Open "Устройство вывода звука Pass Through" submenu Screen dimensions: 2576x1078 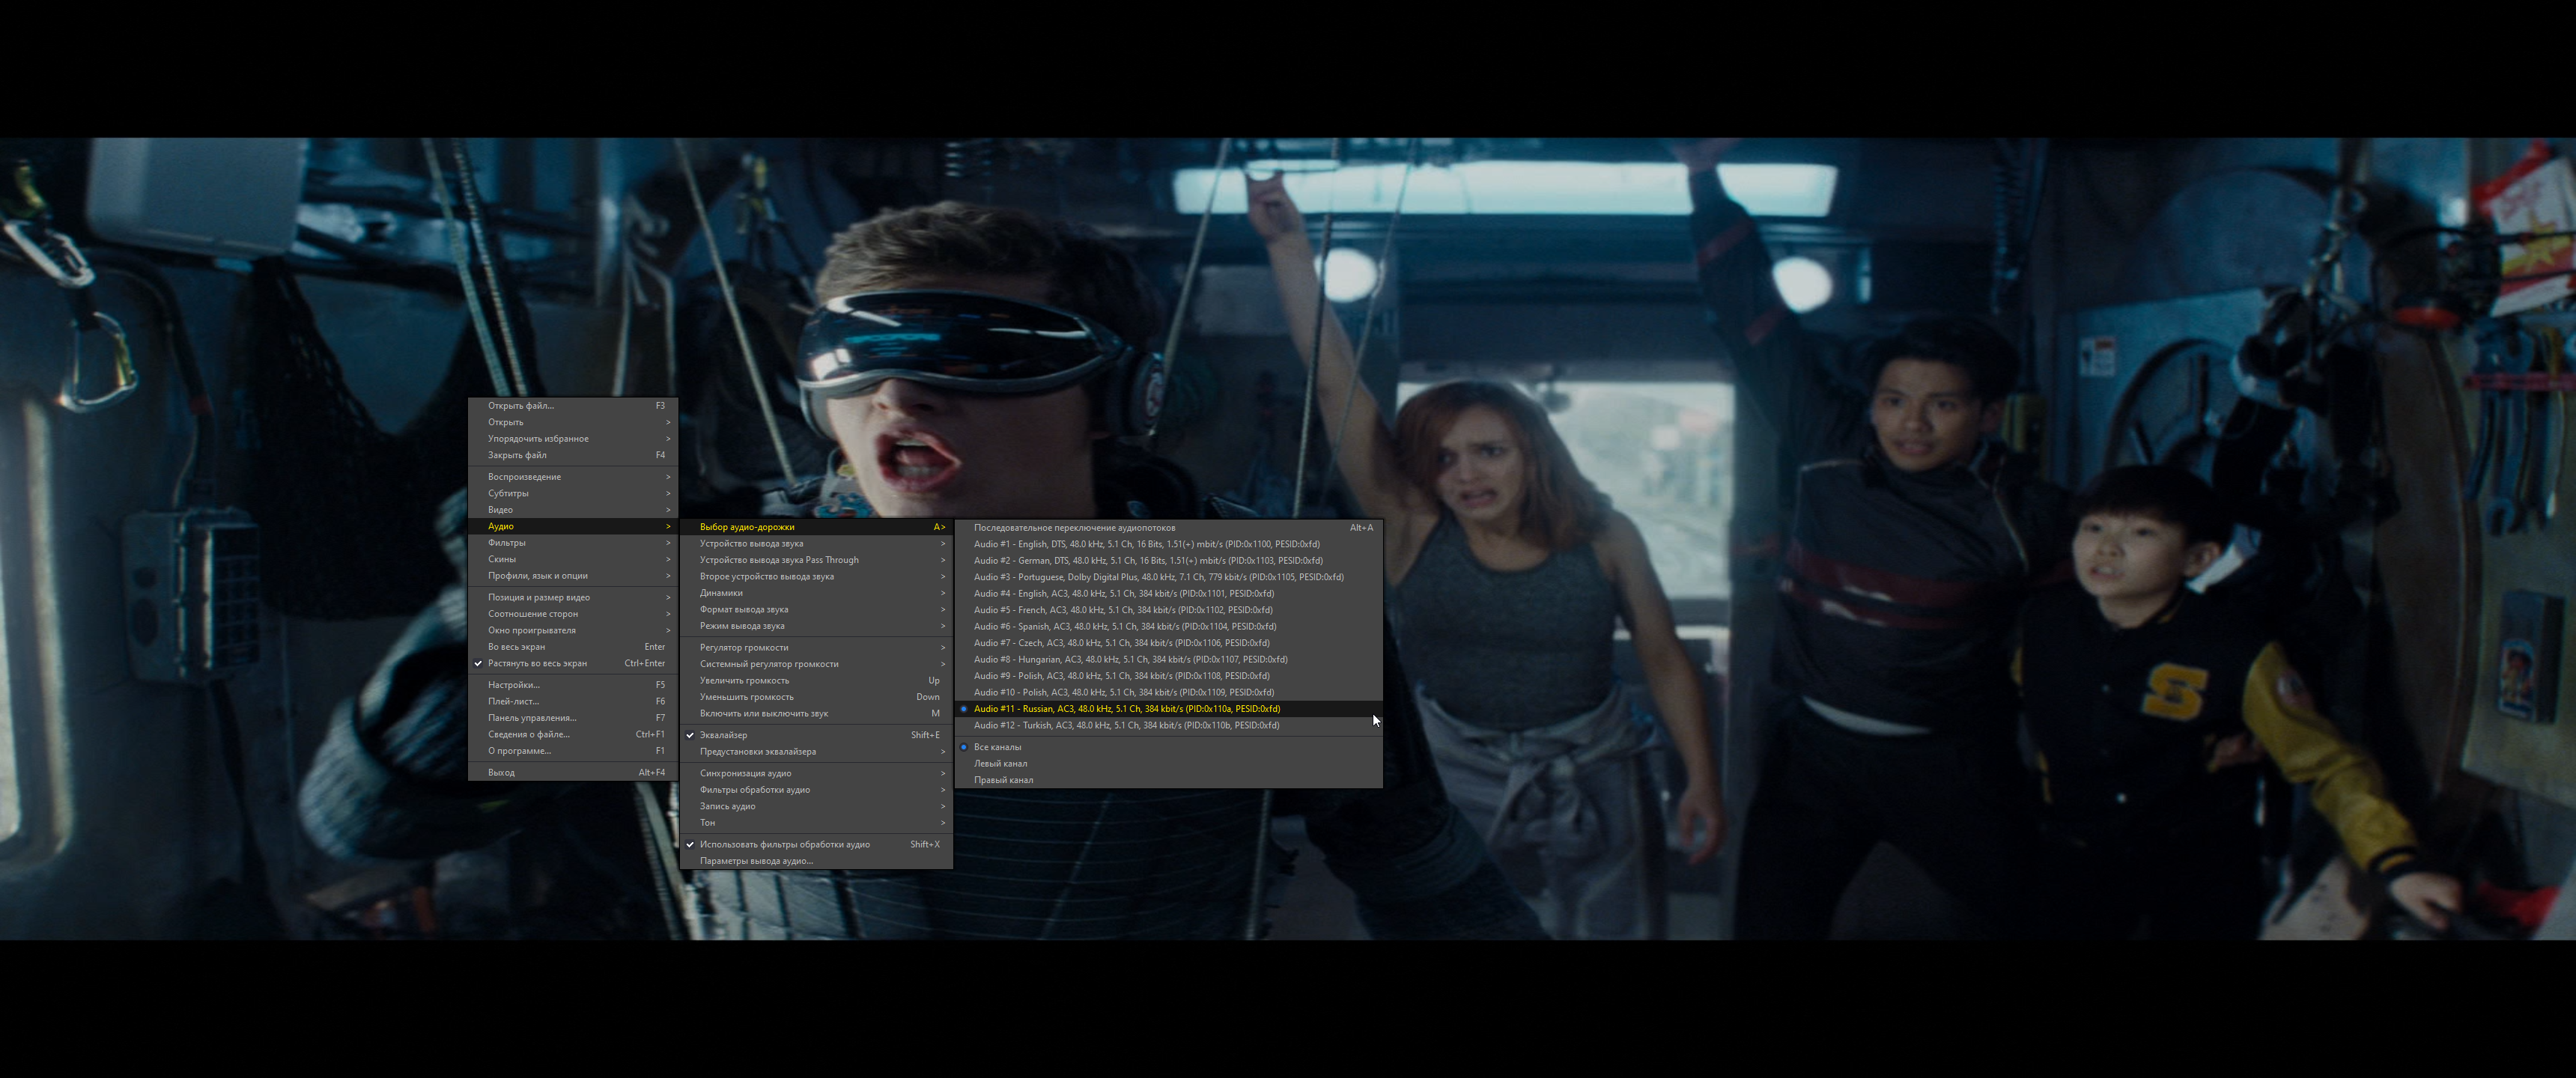(x=816, y=560)
